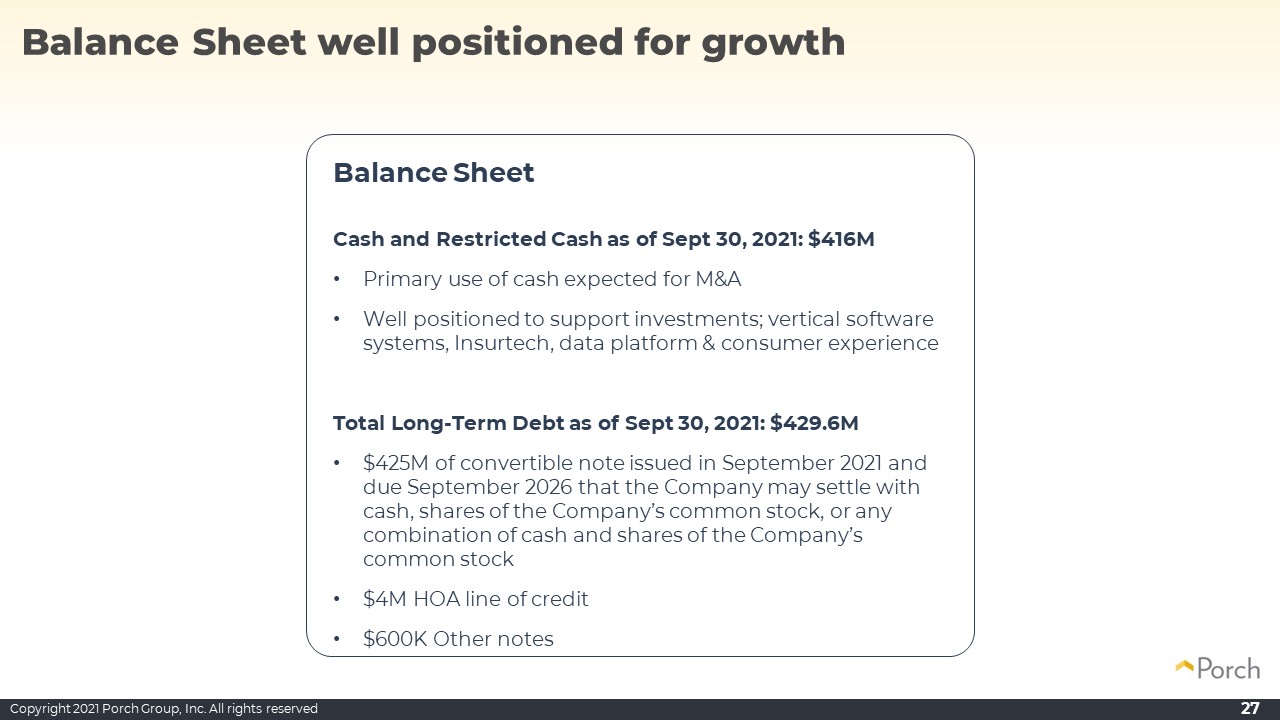
Task: Click the 'Well positioned to support investments' bullet
Action: [650, 331]
